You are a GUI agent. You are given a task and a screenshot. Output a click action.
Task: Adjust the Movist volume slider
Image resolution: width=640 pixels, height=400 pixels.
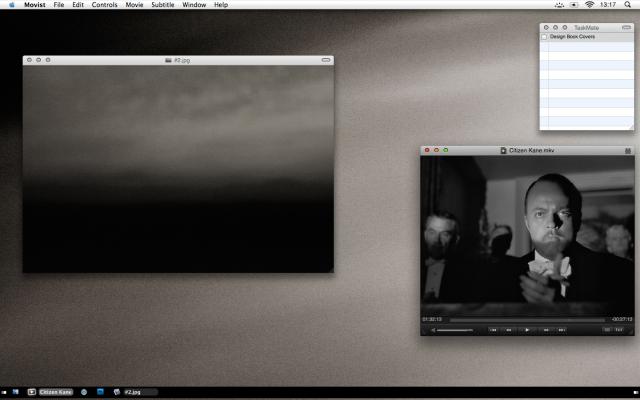pos(455,329)
